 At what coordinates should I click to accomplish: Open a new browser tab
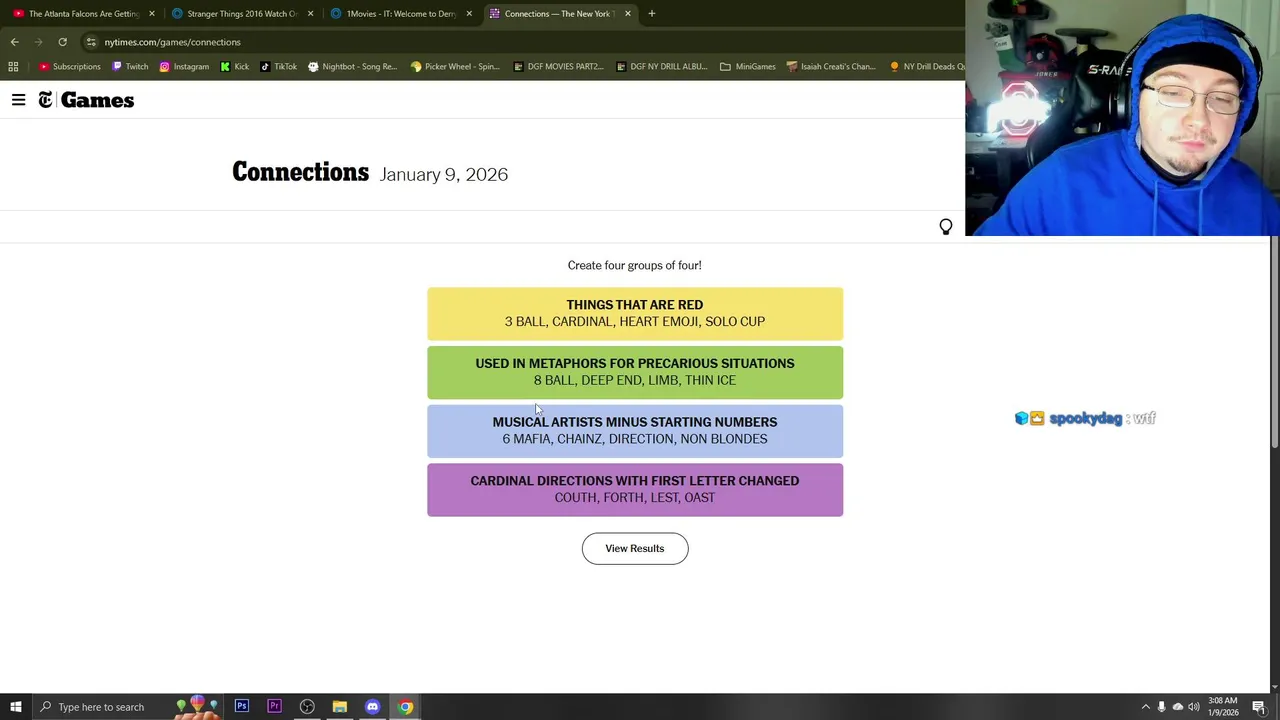pos(652,14)
